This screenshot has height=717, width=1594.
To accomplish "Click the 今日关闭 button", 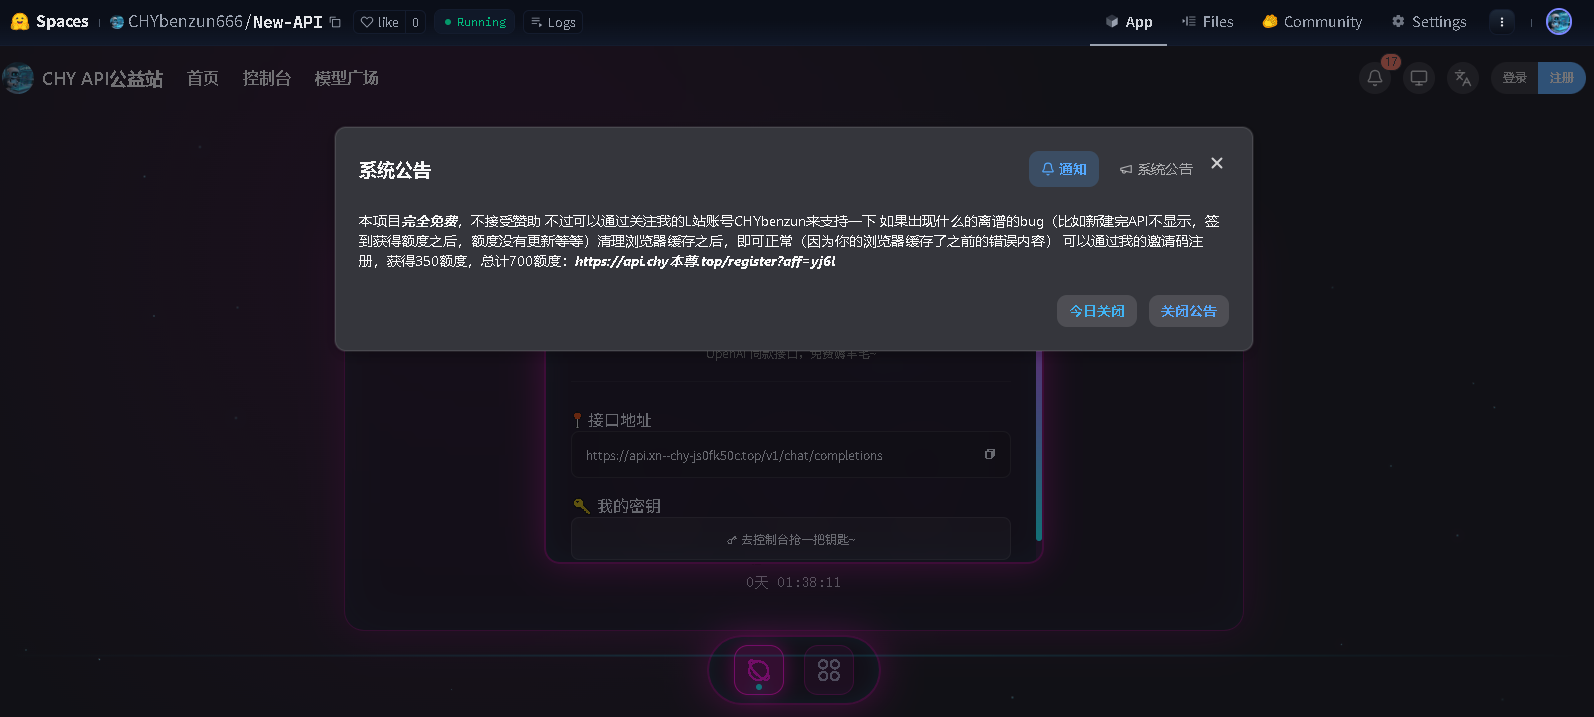I will click(x=1097, y=311).
